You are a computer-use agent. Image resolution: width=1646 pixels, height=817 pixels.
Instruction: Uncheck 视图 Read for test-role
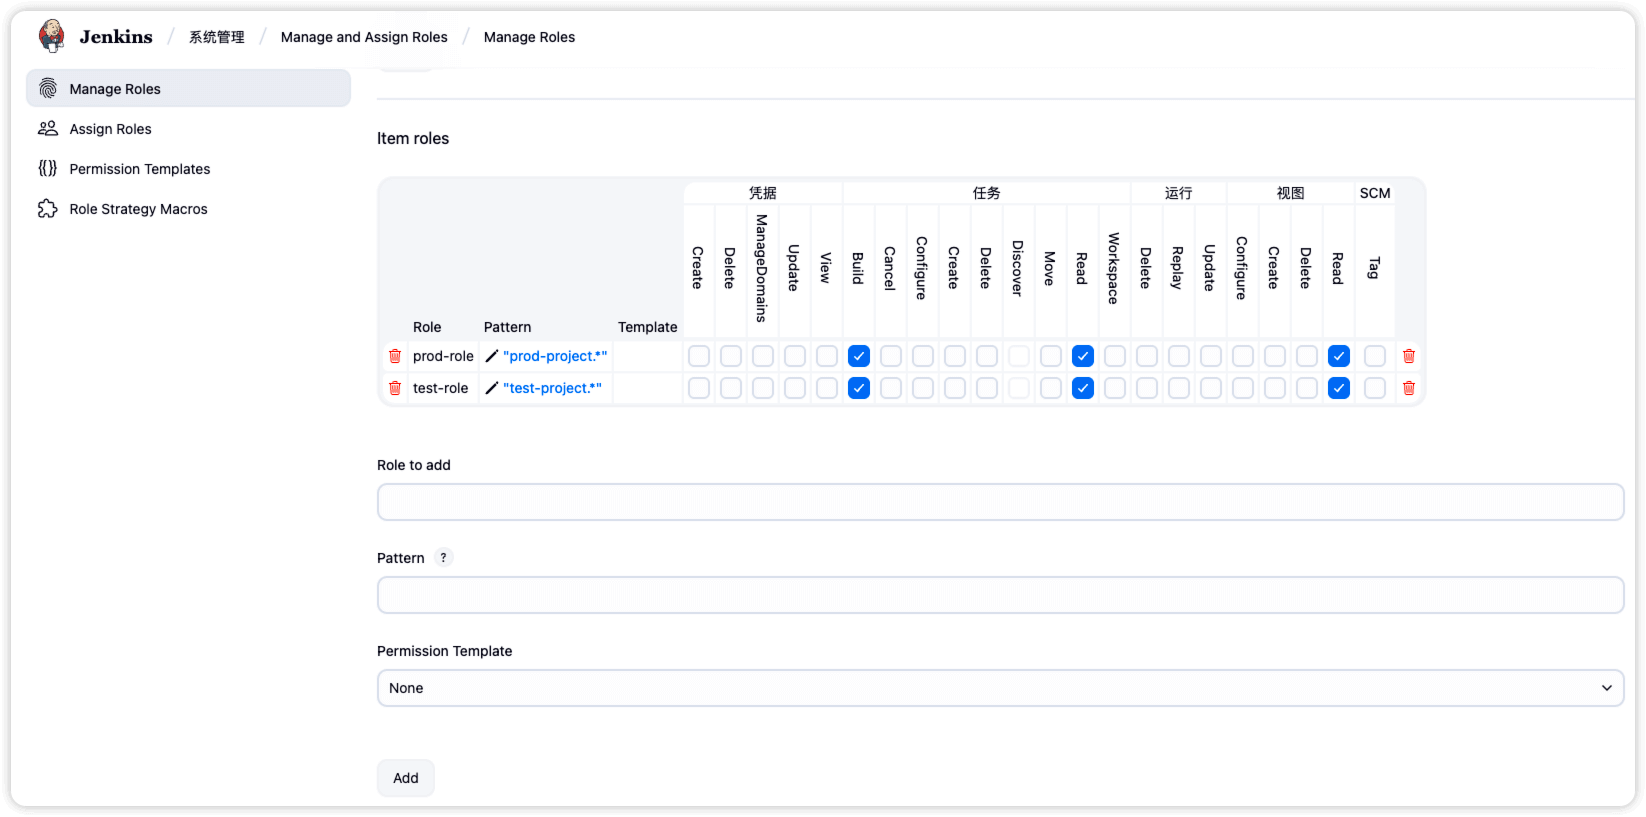pyautogui.click(x=1339, y=388)
